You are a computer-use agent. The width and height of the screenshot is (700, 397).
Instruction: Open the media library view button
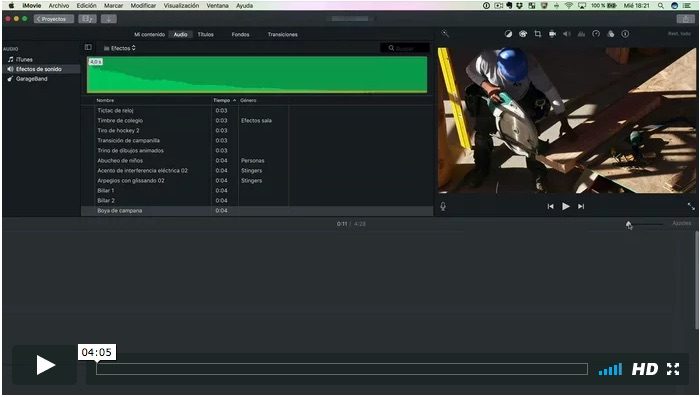(x=87, y=19)
